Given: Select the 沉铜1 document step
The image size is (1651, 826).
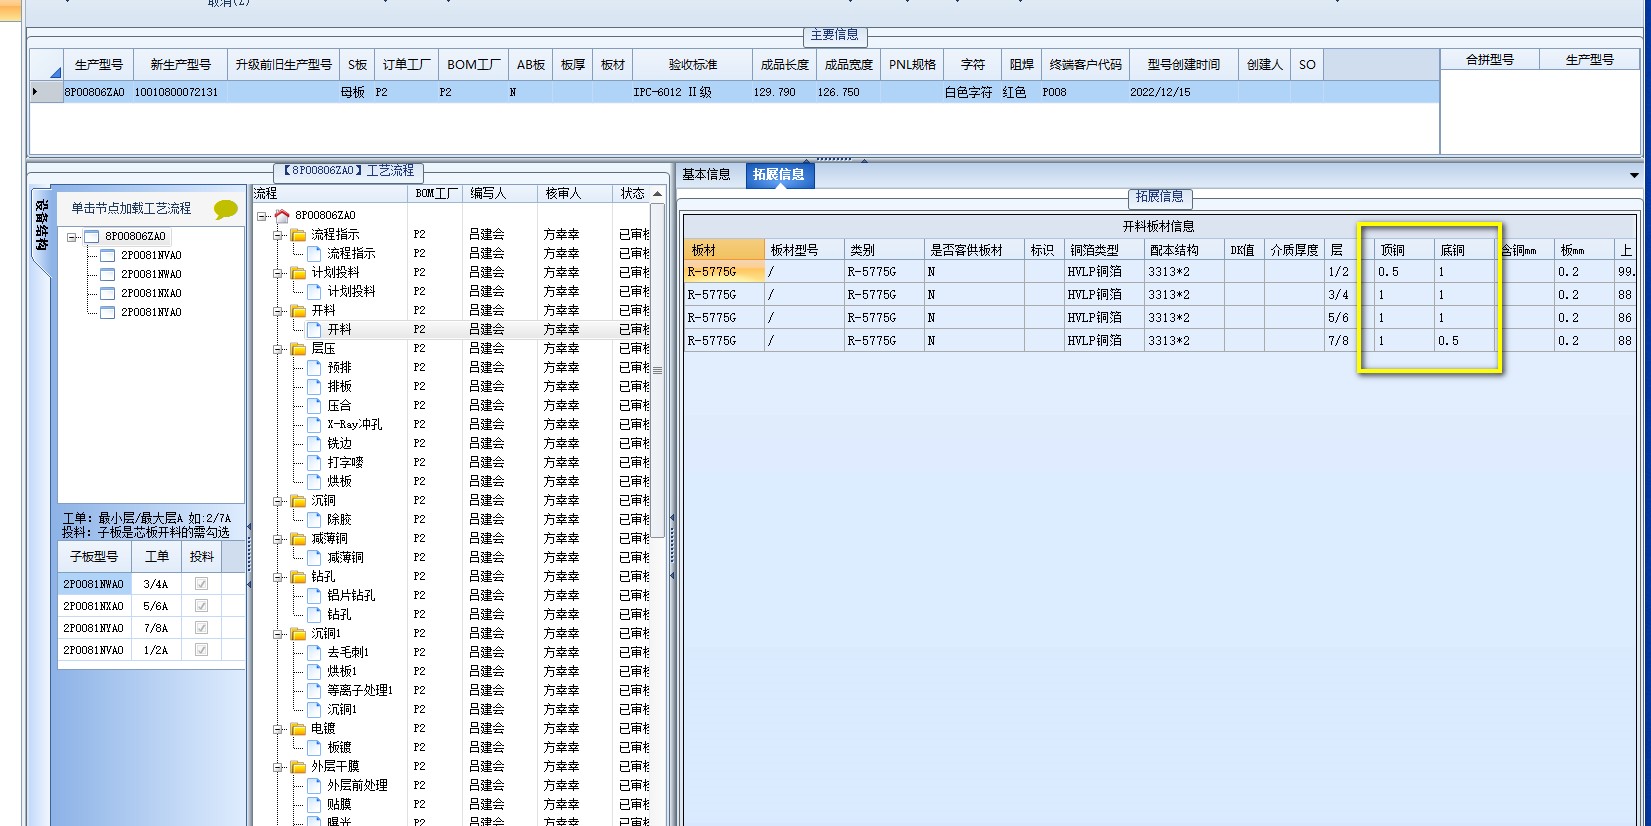Looking at the screenshot, I should pos(342,709).
